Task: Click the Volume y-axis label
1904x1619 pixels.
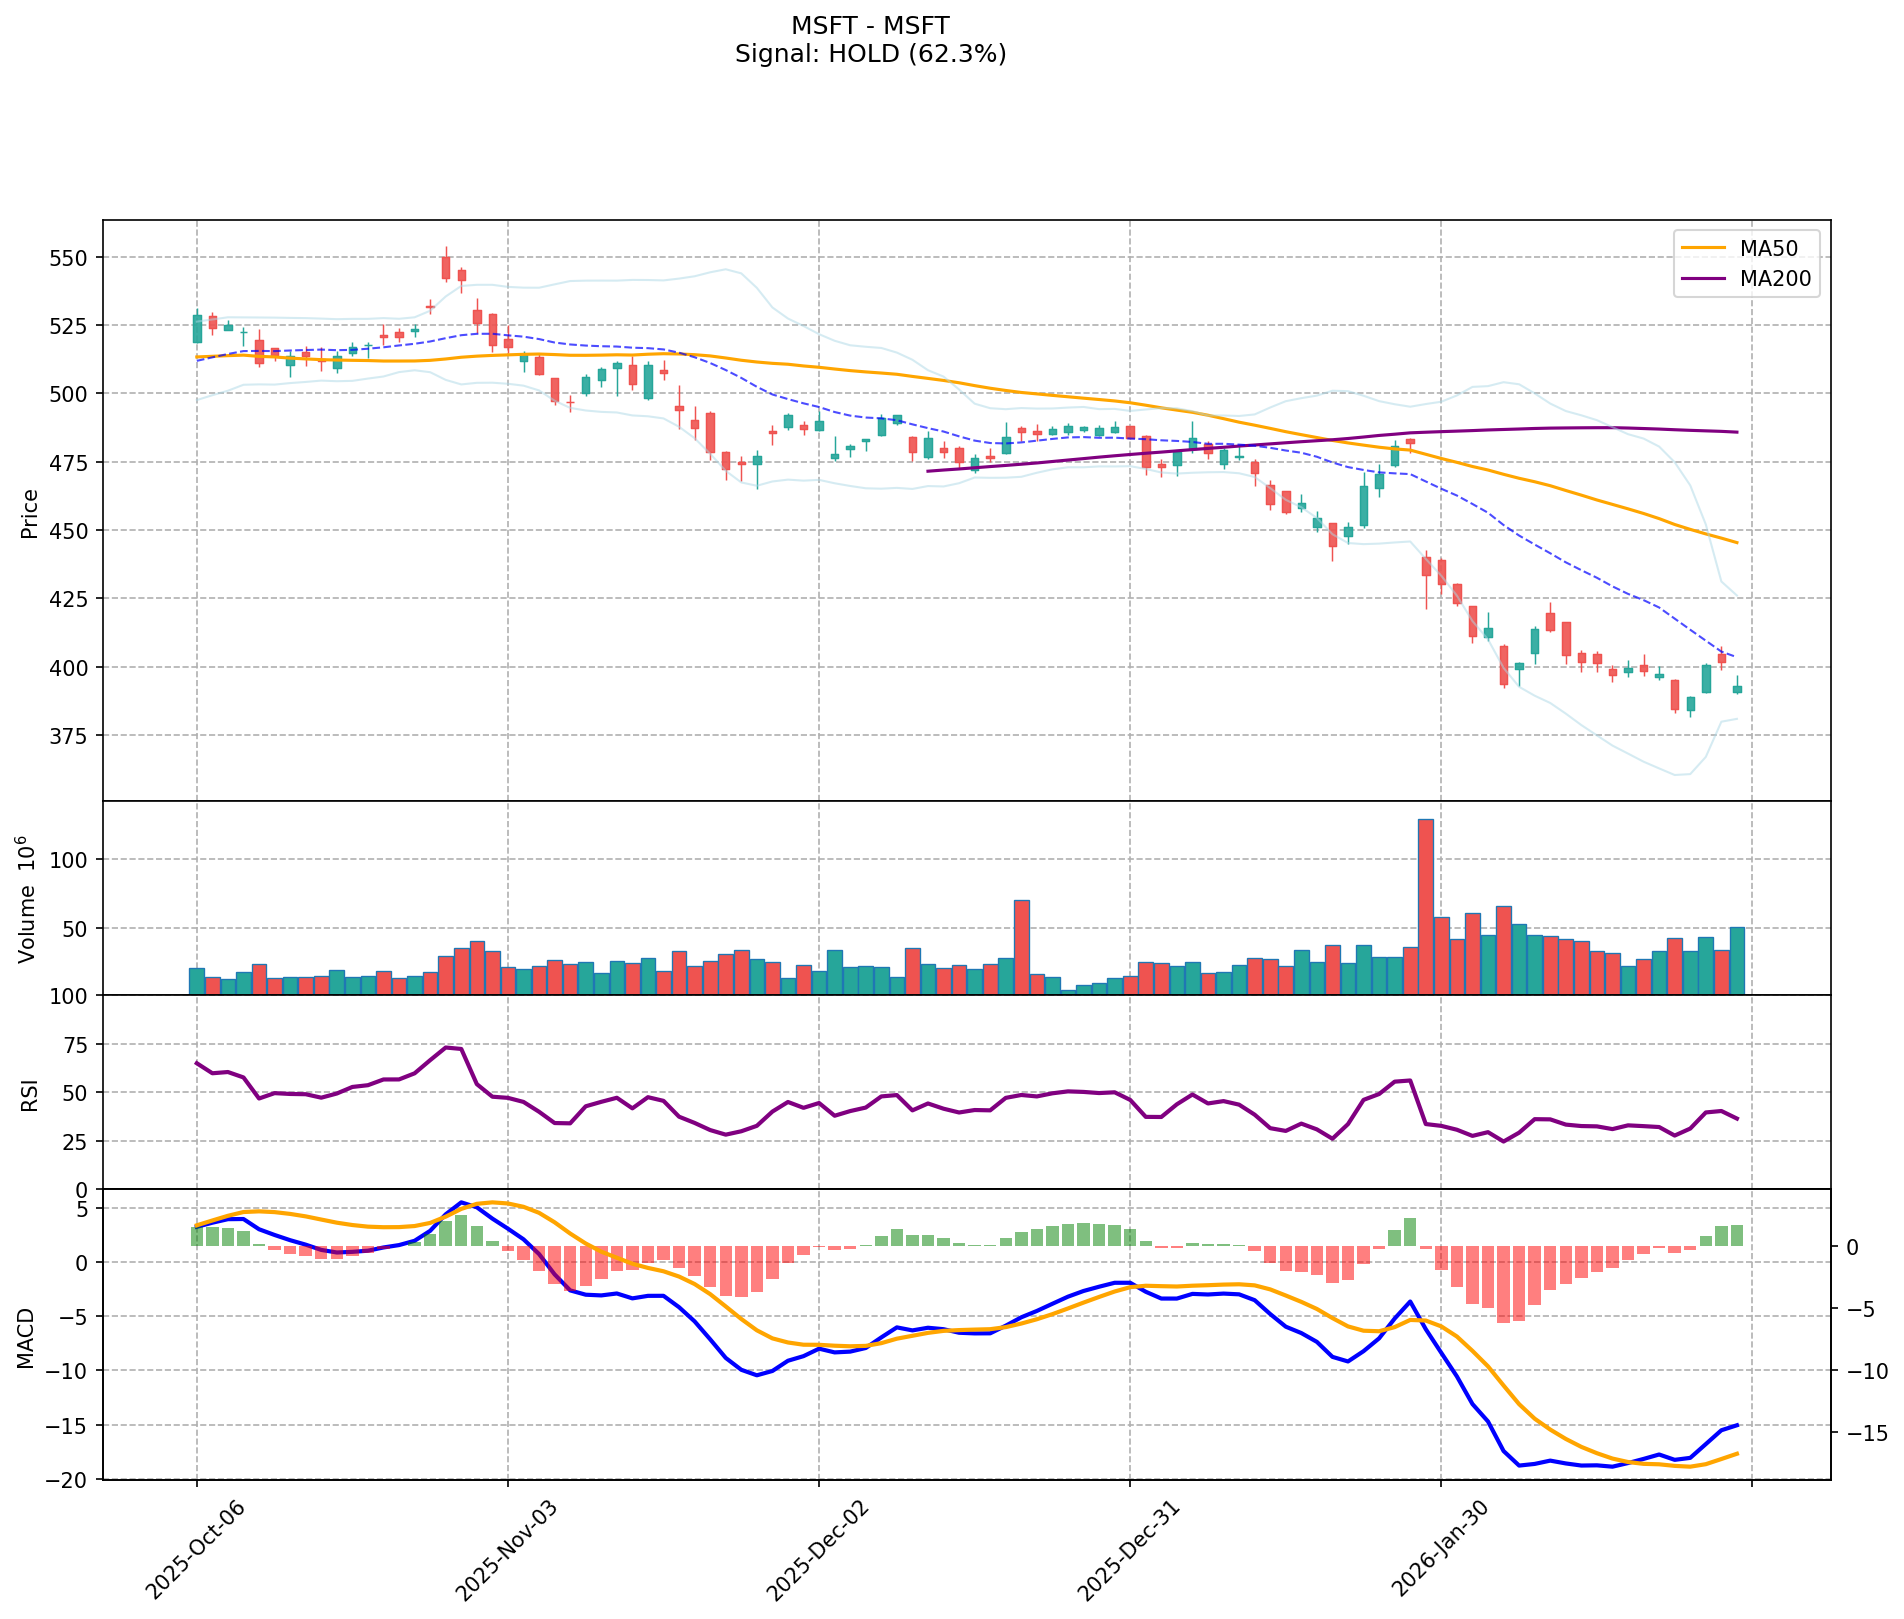Action: [x=28, y=899]
